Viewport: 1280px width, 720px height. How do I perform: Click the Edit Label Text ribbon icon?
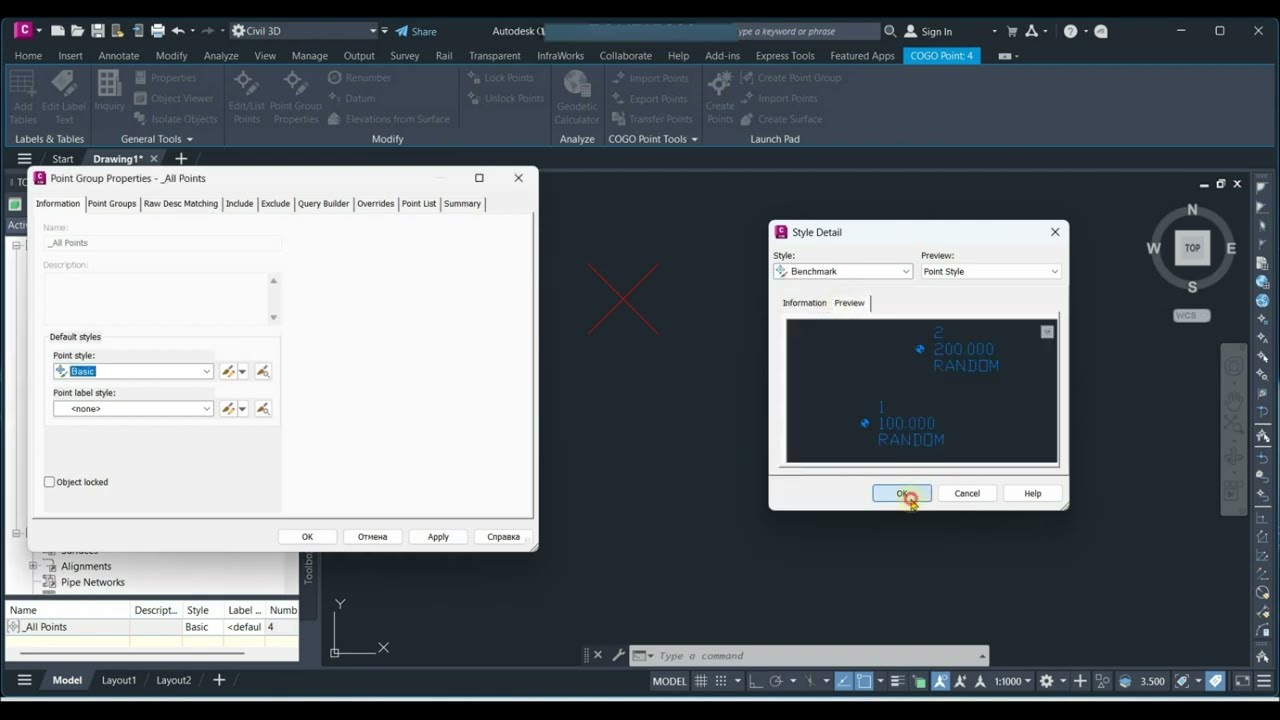64,98
